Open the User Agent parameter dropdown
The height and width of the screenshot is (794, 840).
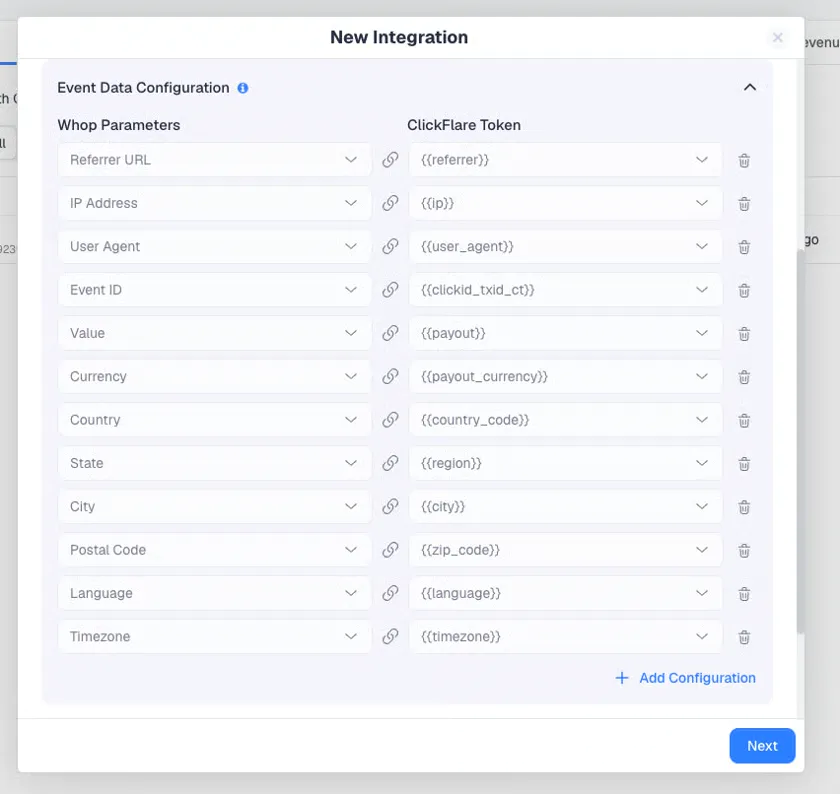click(x=214, y=246)
